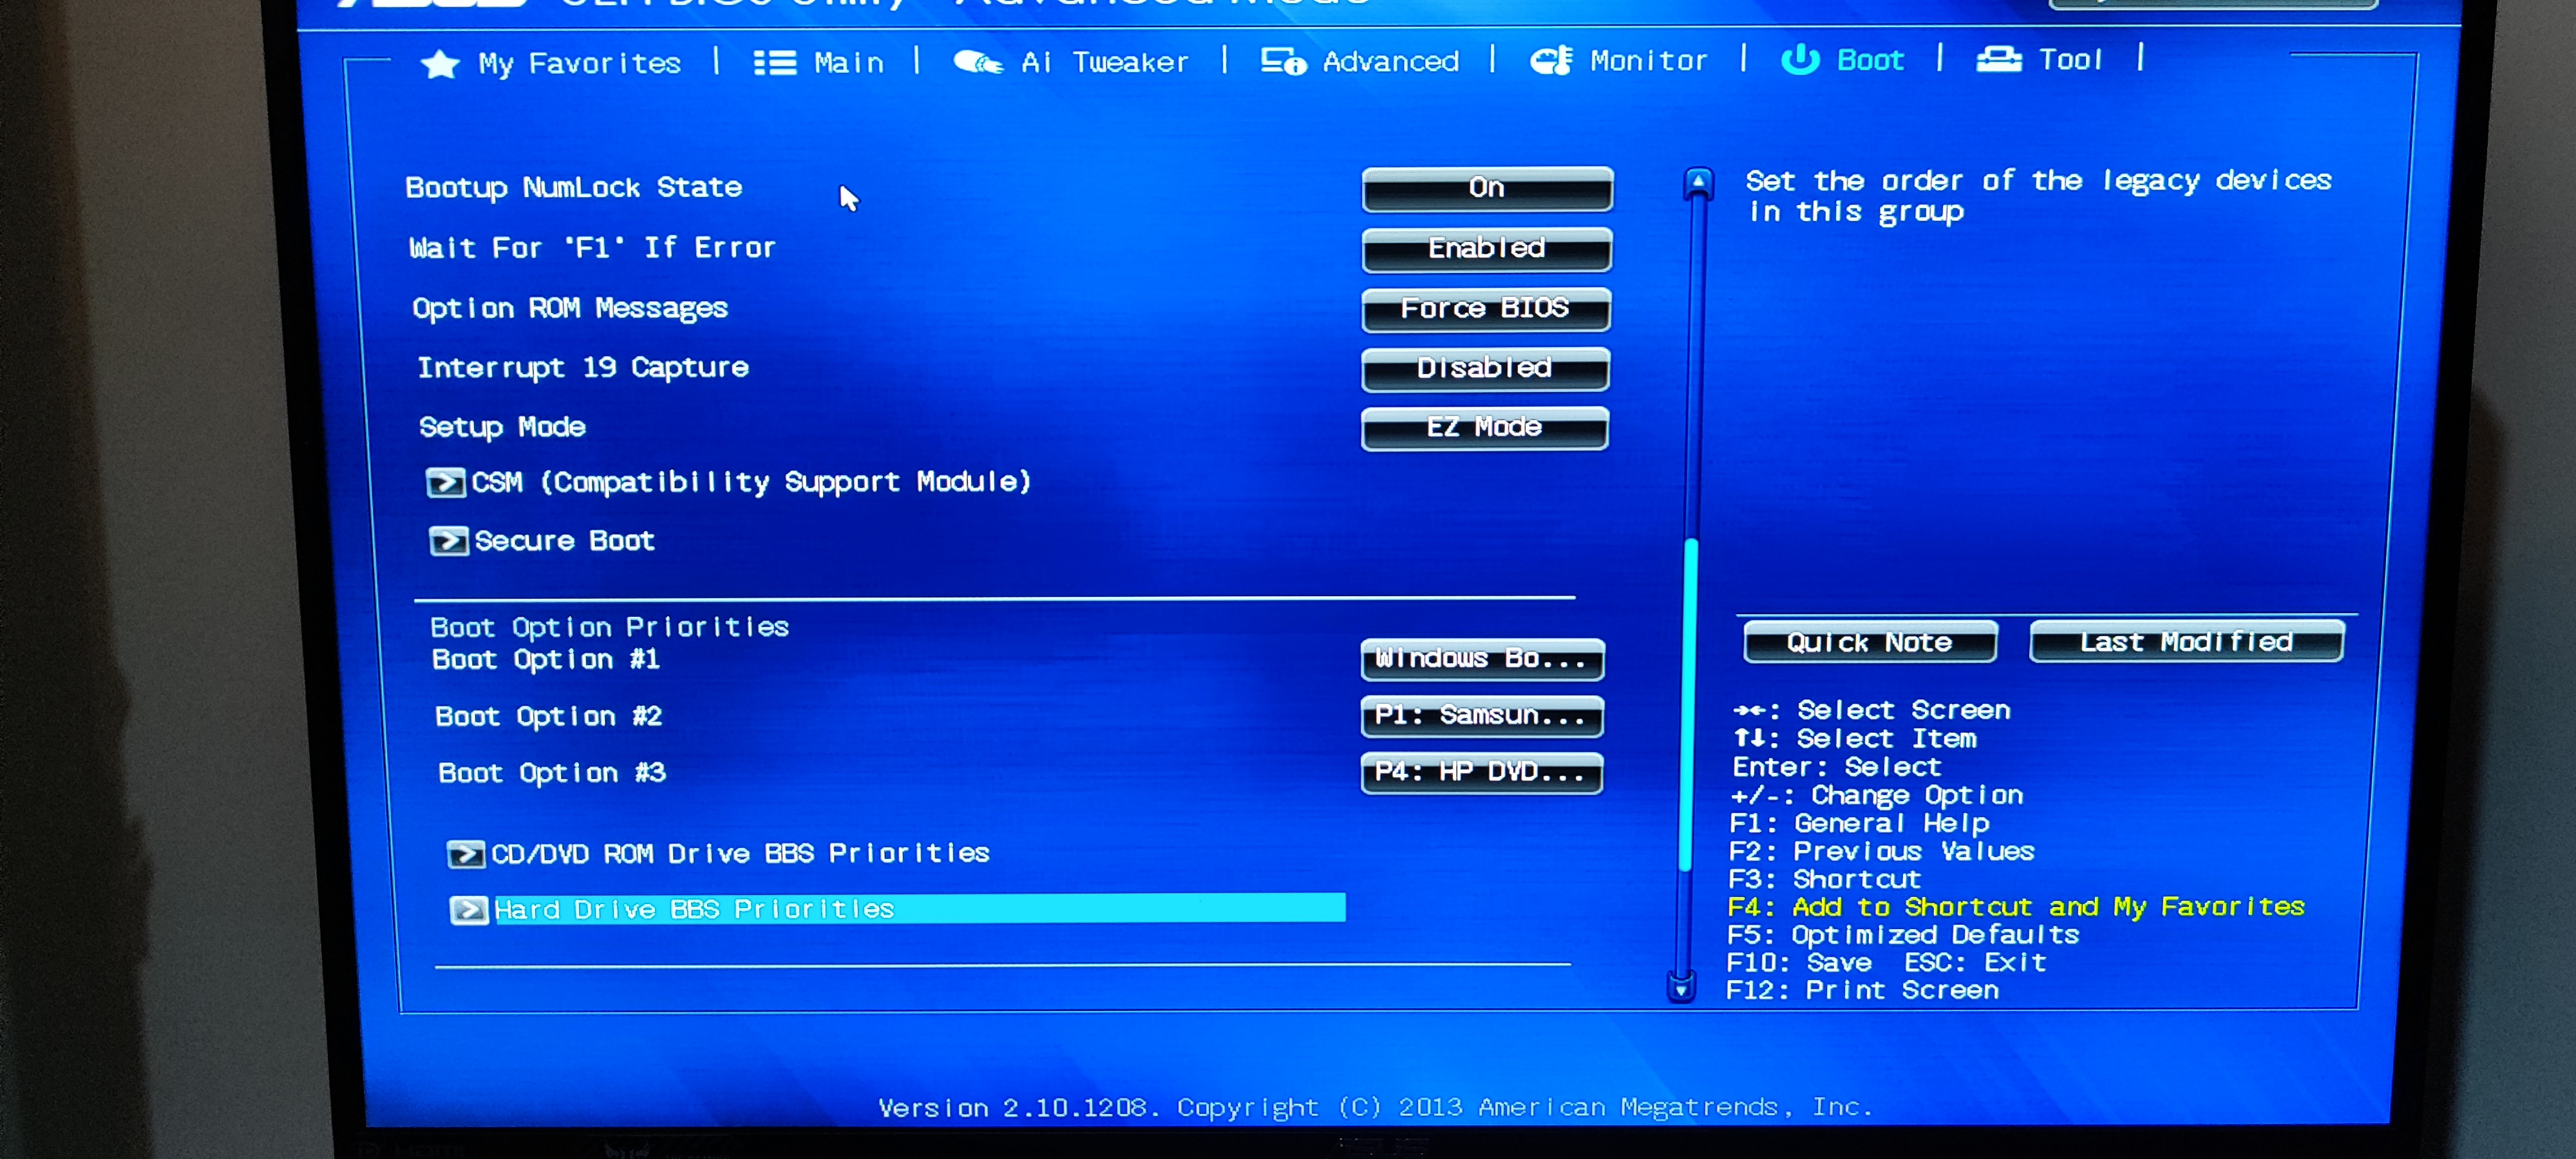Click the My Favorites star icon
The image size is (2576, 1159).
(440, 64)
